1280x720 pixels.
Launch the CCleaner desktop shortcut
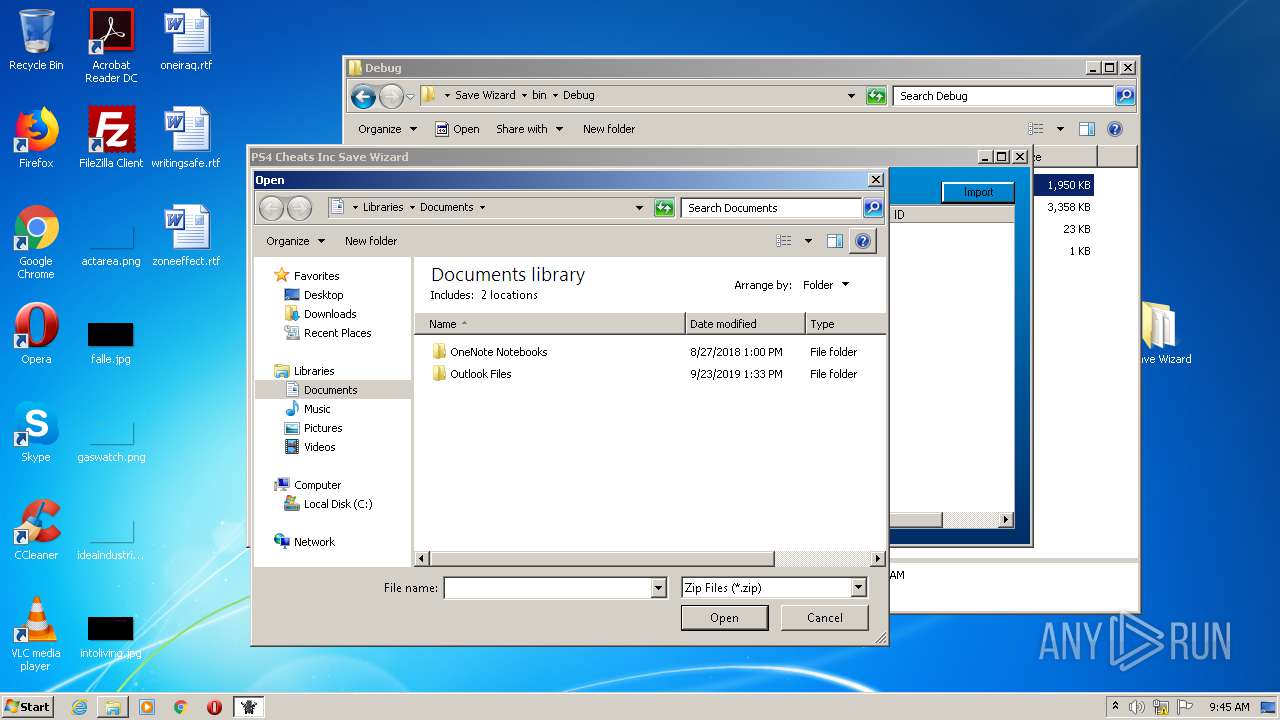(36, 530)
